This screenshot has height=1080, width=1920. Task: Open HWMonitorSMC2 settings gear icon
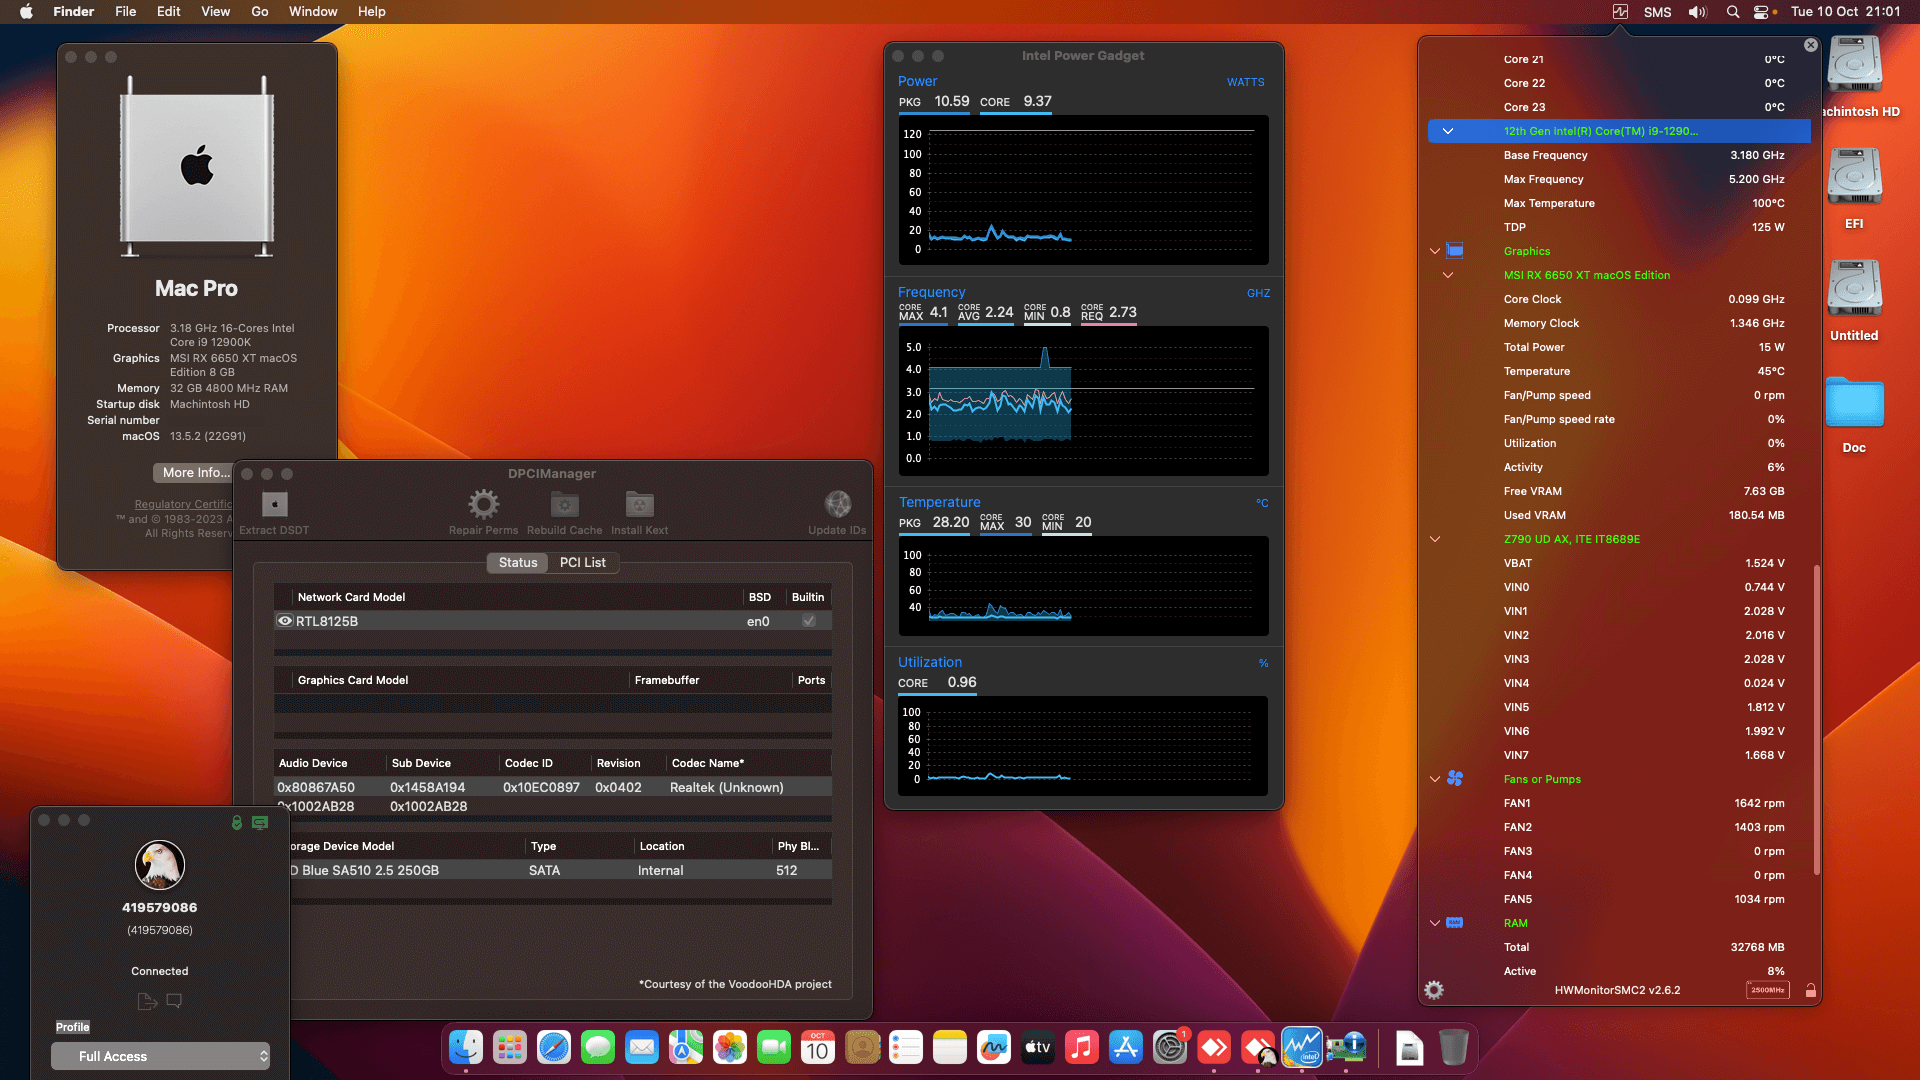(1434, 990)
